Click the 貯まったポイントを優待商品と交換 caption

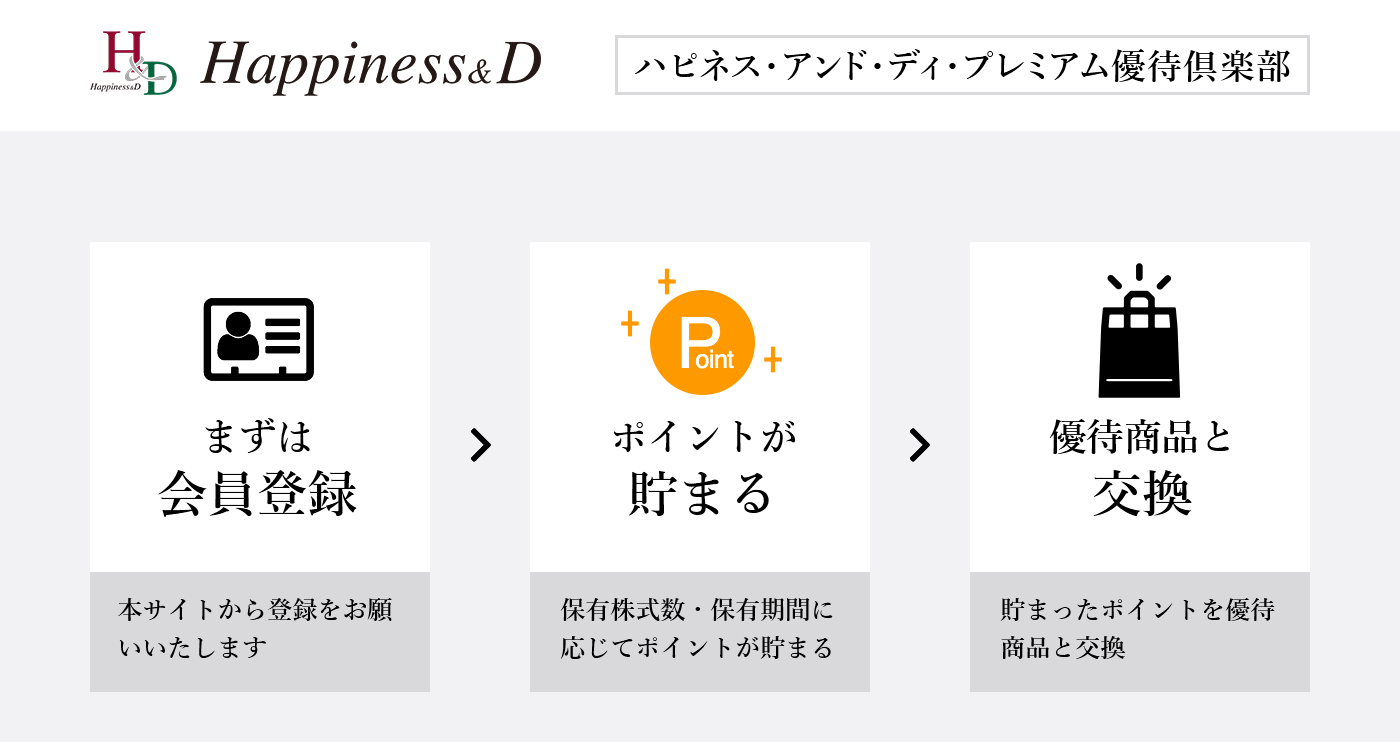(x=1138, y=629)
